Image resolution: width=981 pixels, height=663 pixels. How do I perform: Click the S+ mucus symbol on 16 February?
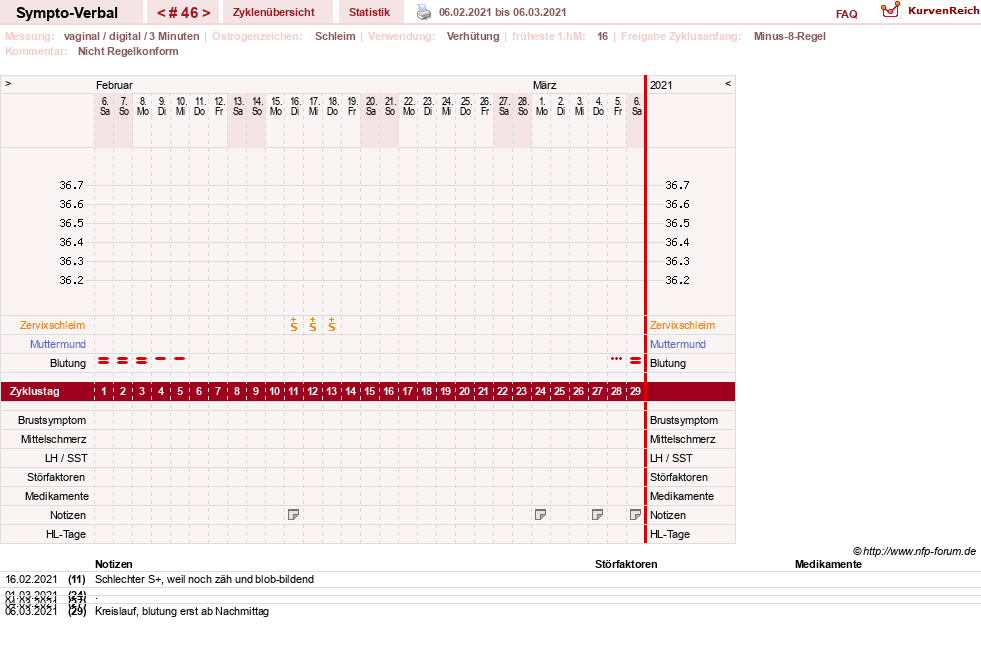pos(293,324)
